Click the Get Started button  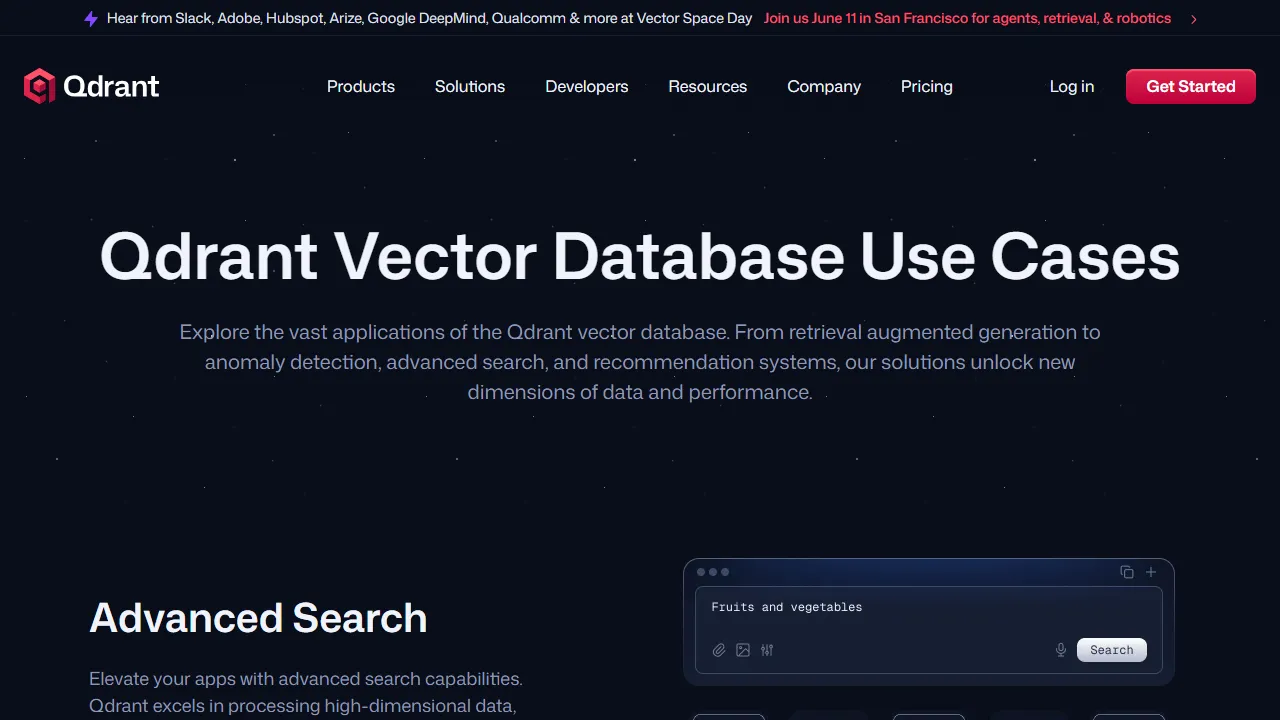[x=1191, y=86]
